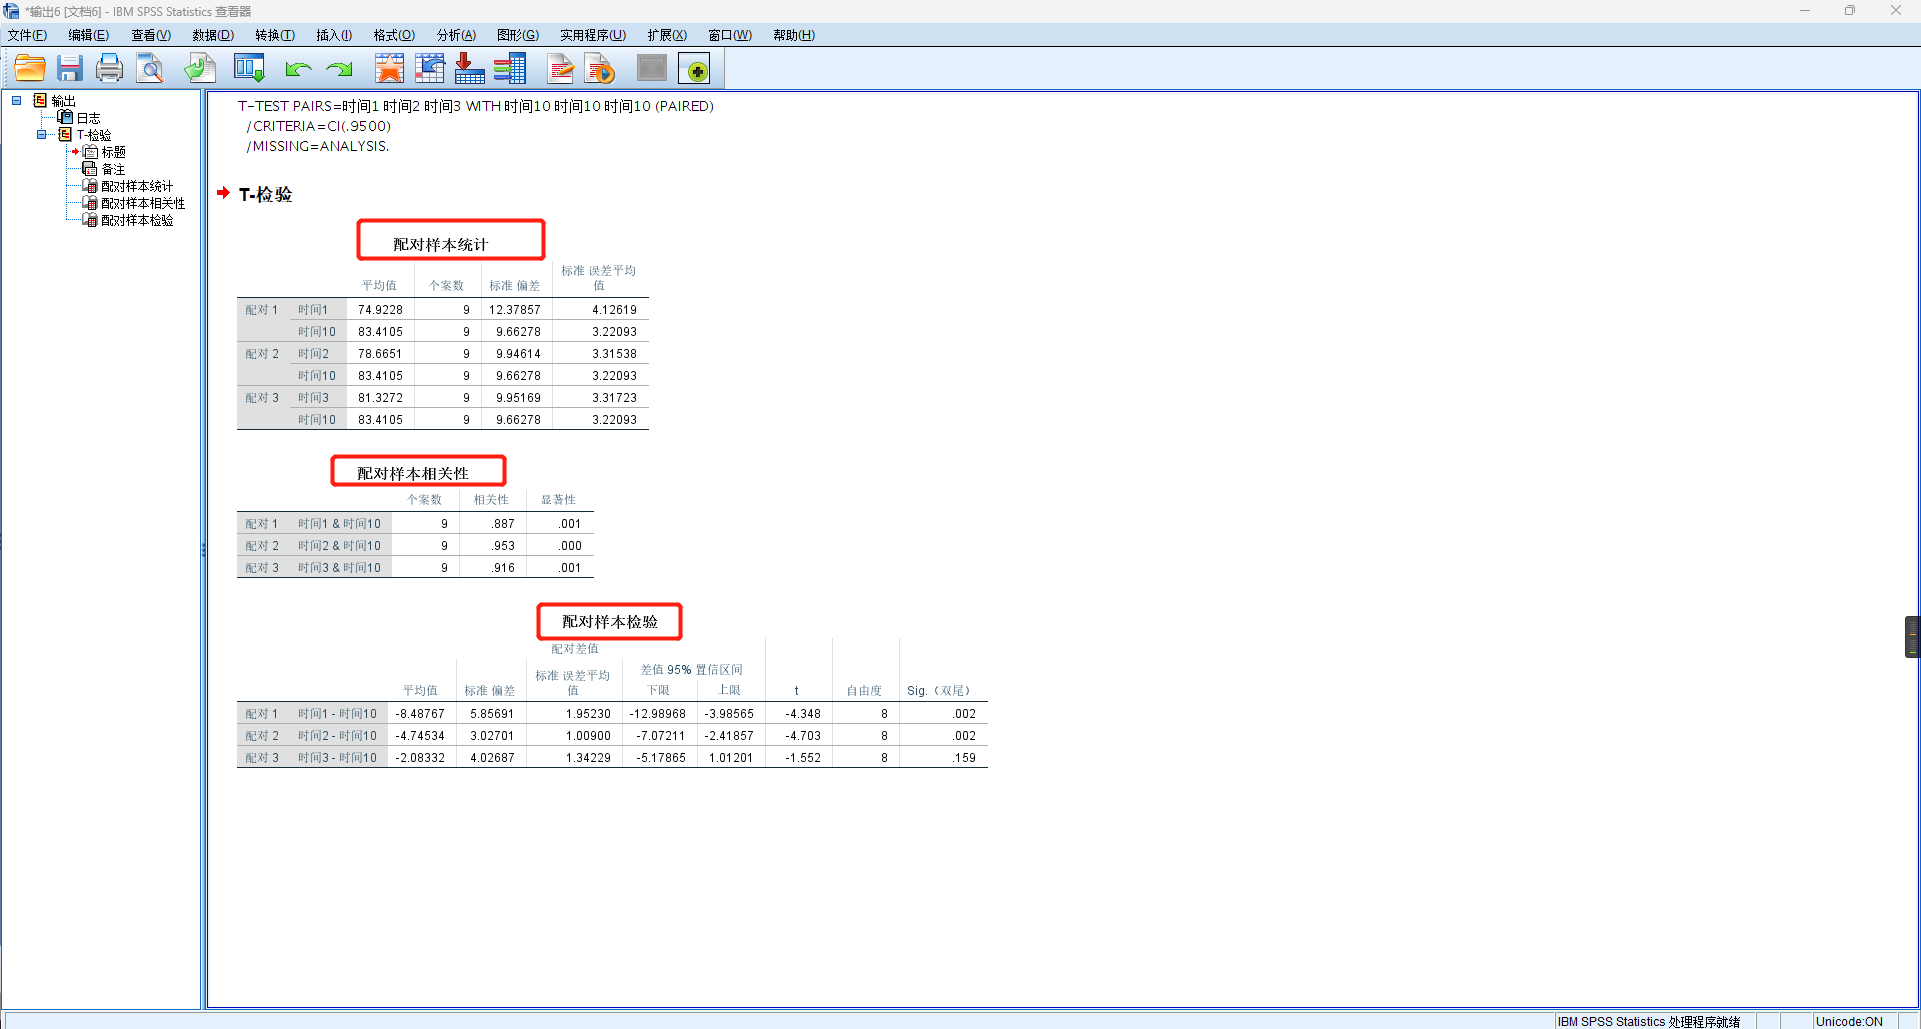Open the 数据(D) menu
Viewport: 1921px width, 1029px height.
click(213, 35)
